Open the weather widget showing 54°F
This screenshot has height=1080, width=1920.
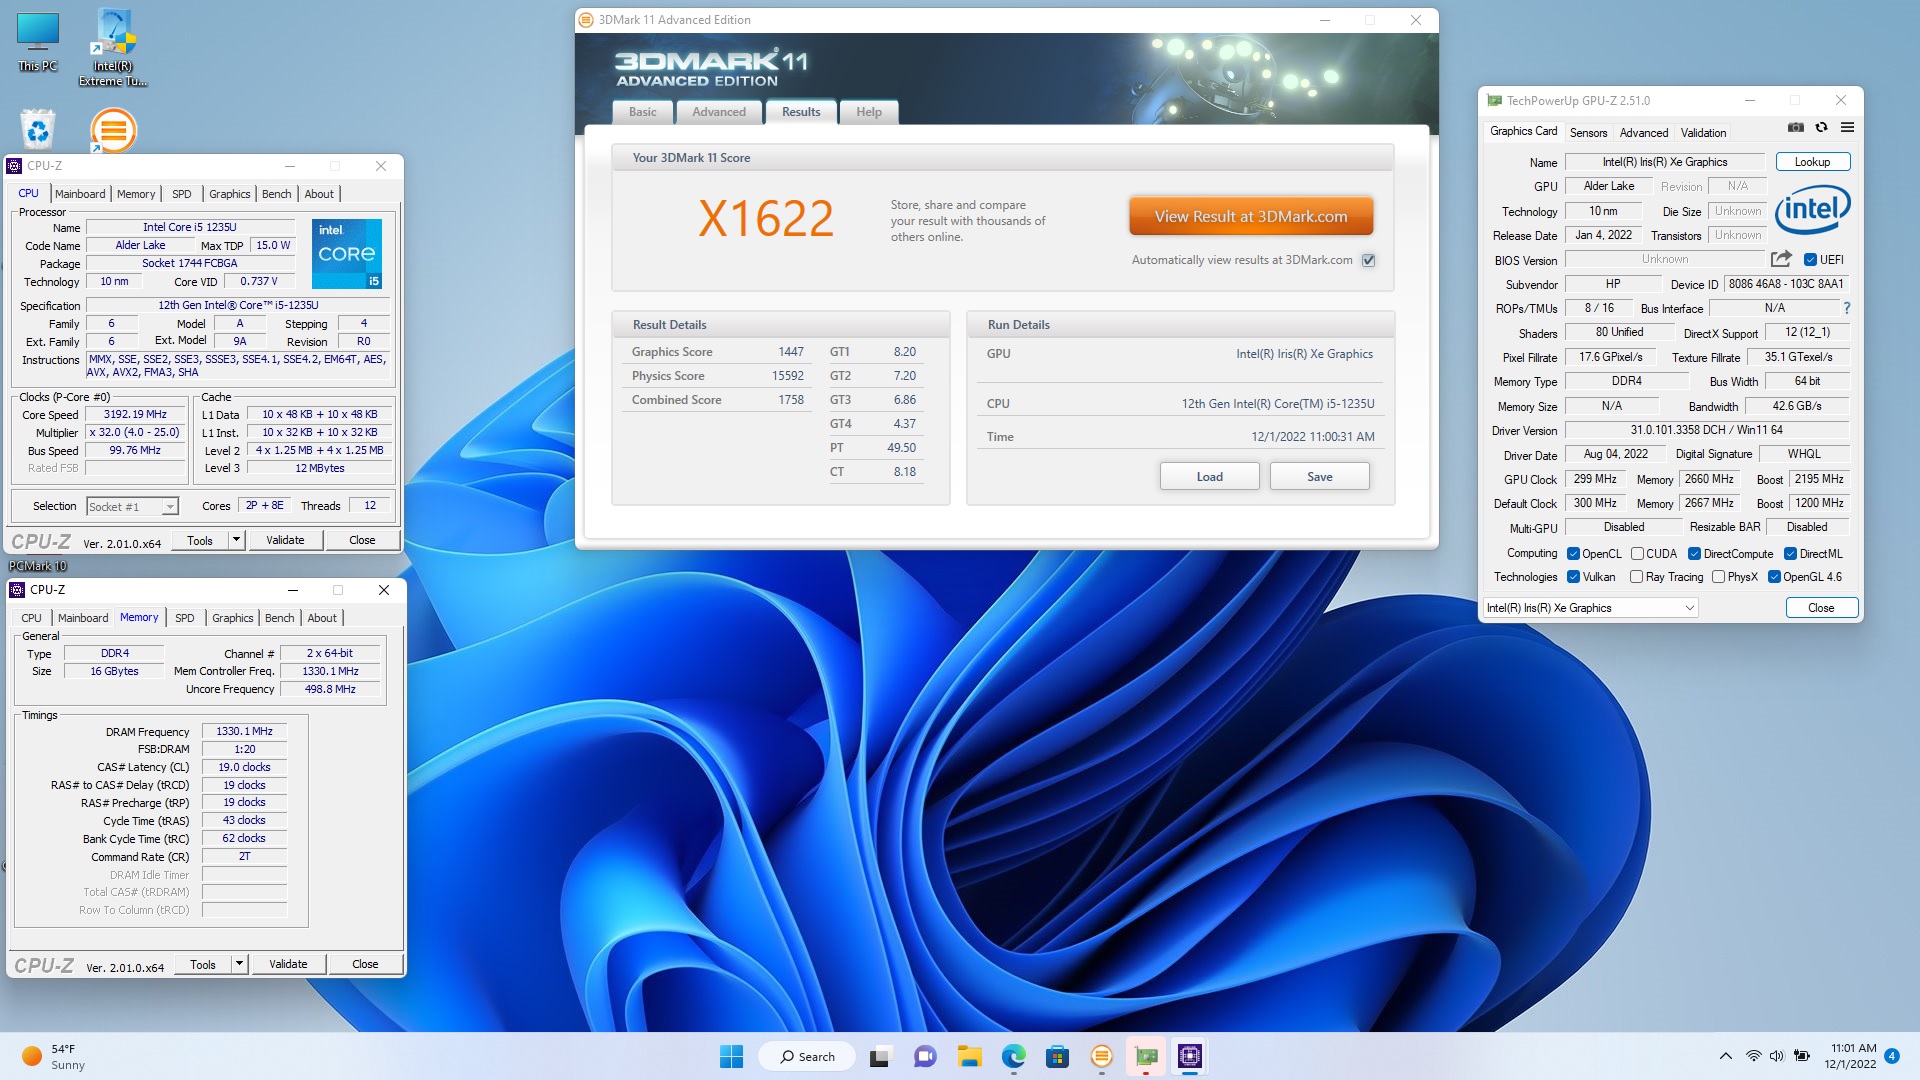point(55,1056)
